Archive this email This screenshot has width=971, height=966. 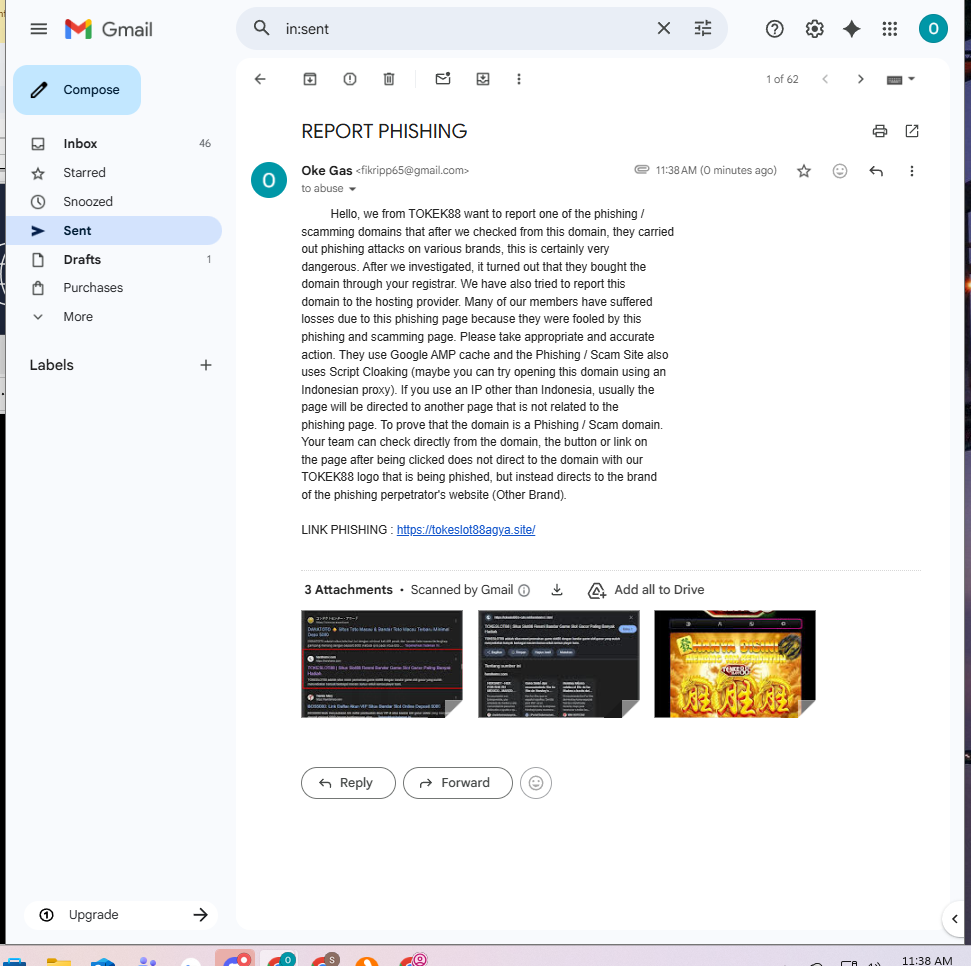310,79
